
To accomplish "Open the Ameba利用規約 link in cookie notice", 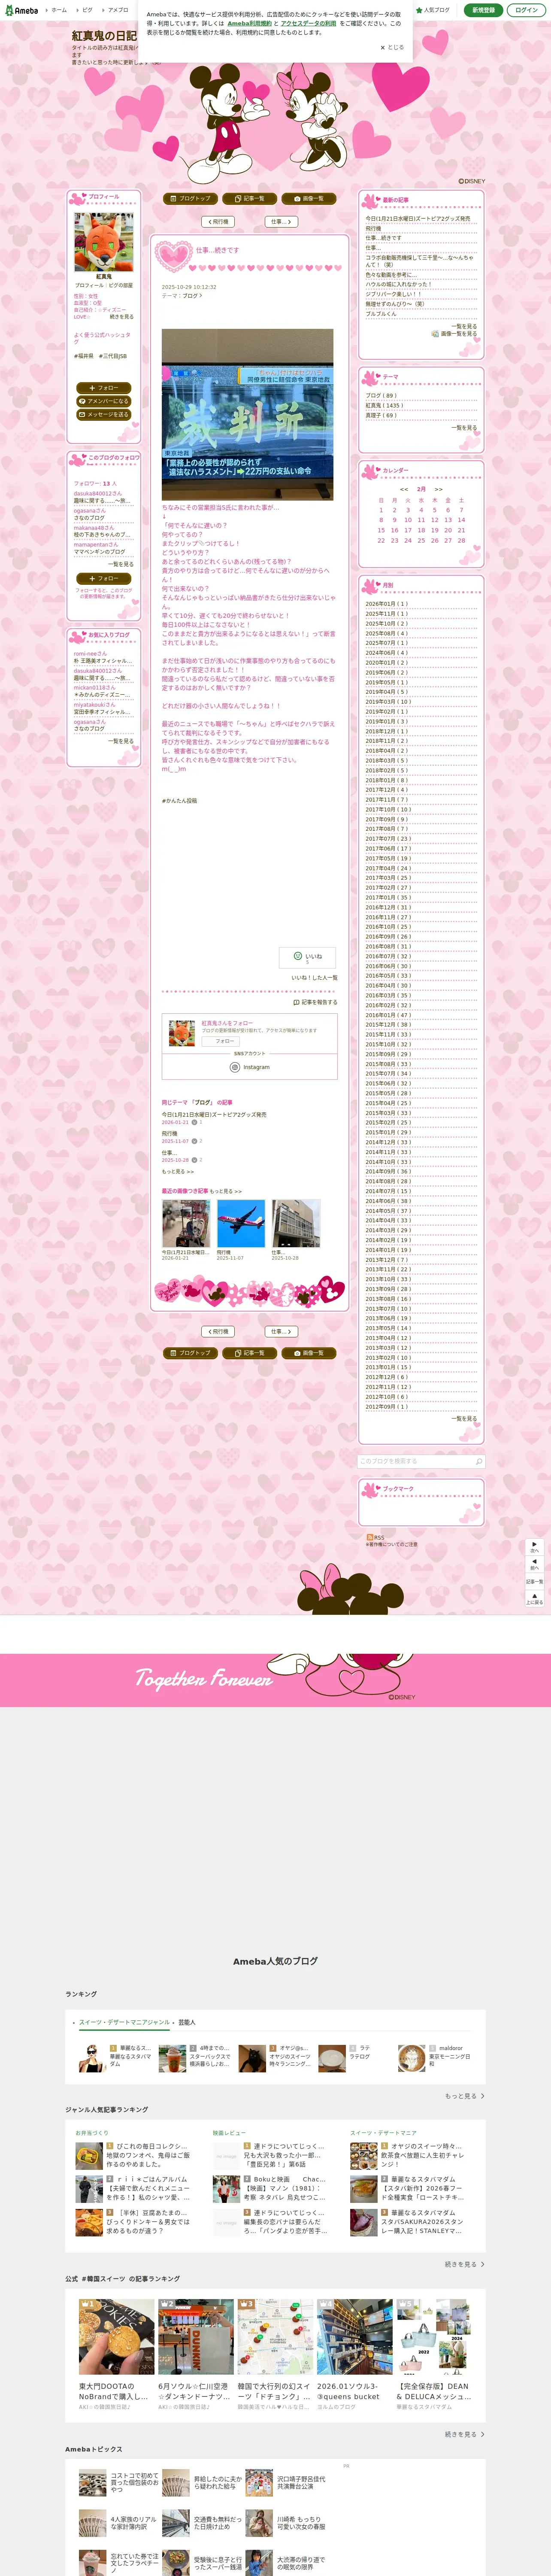I will 249,23.
